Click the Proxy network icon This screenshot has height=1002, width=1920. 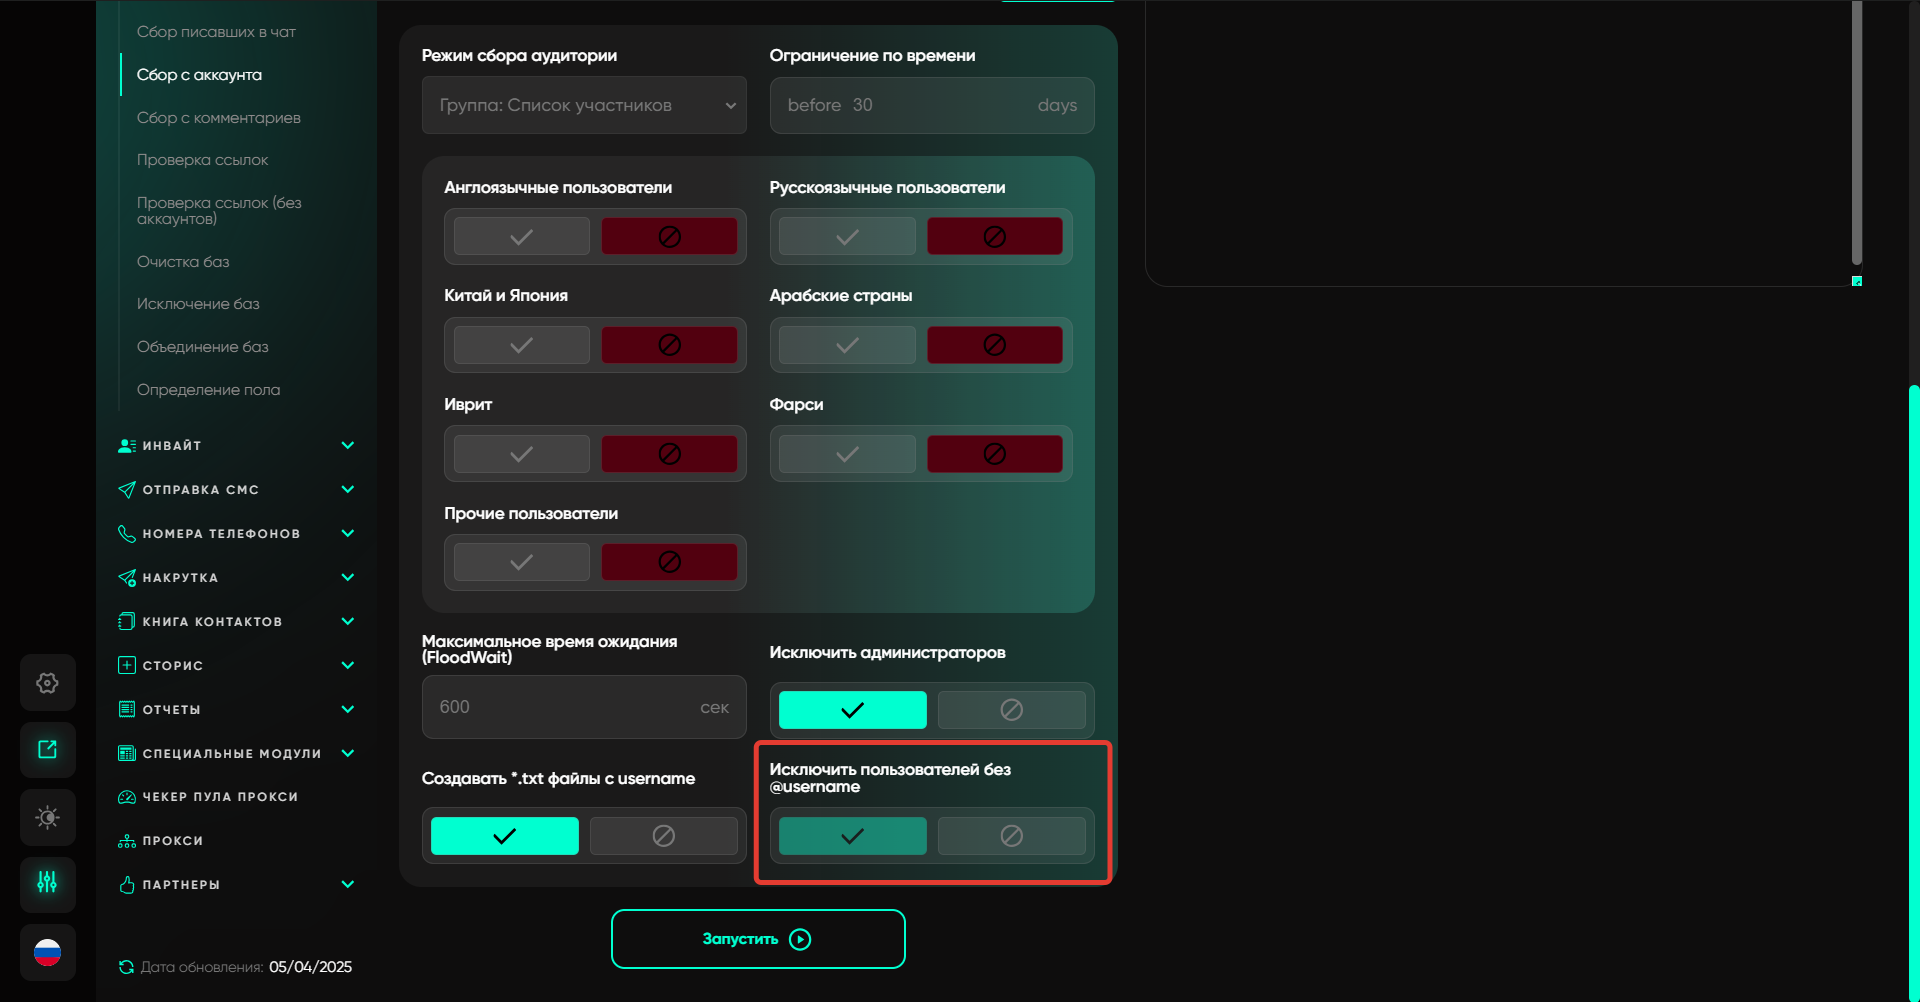(127, 841)
